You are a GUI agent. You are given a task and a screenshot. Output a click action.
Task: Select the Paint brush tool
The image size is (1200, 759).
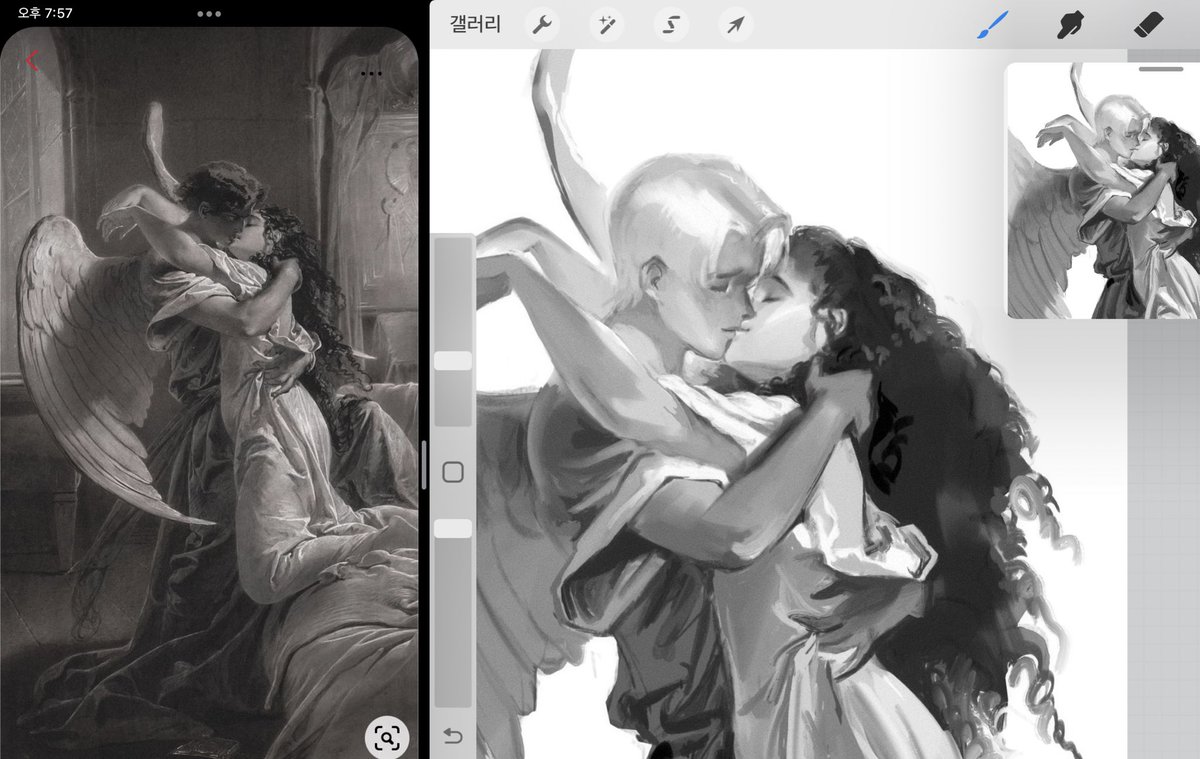coord(991,24)
